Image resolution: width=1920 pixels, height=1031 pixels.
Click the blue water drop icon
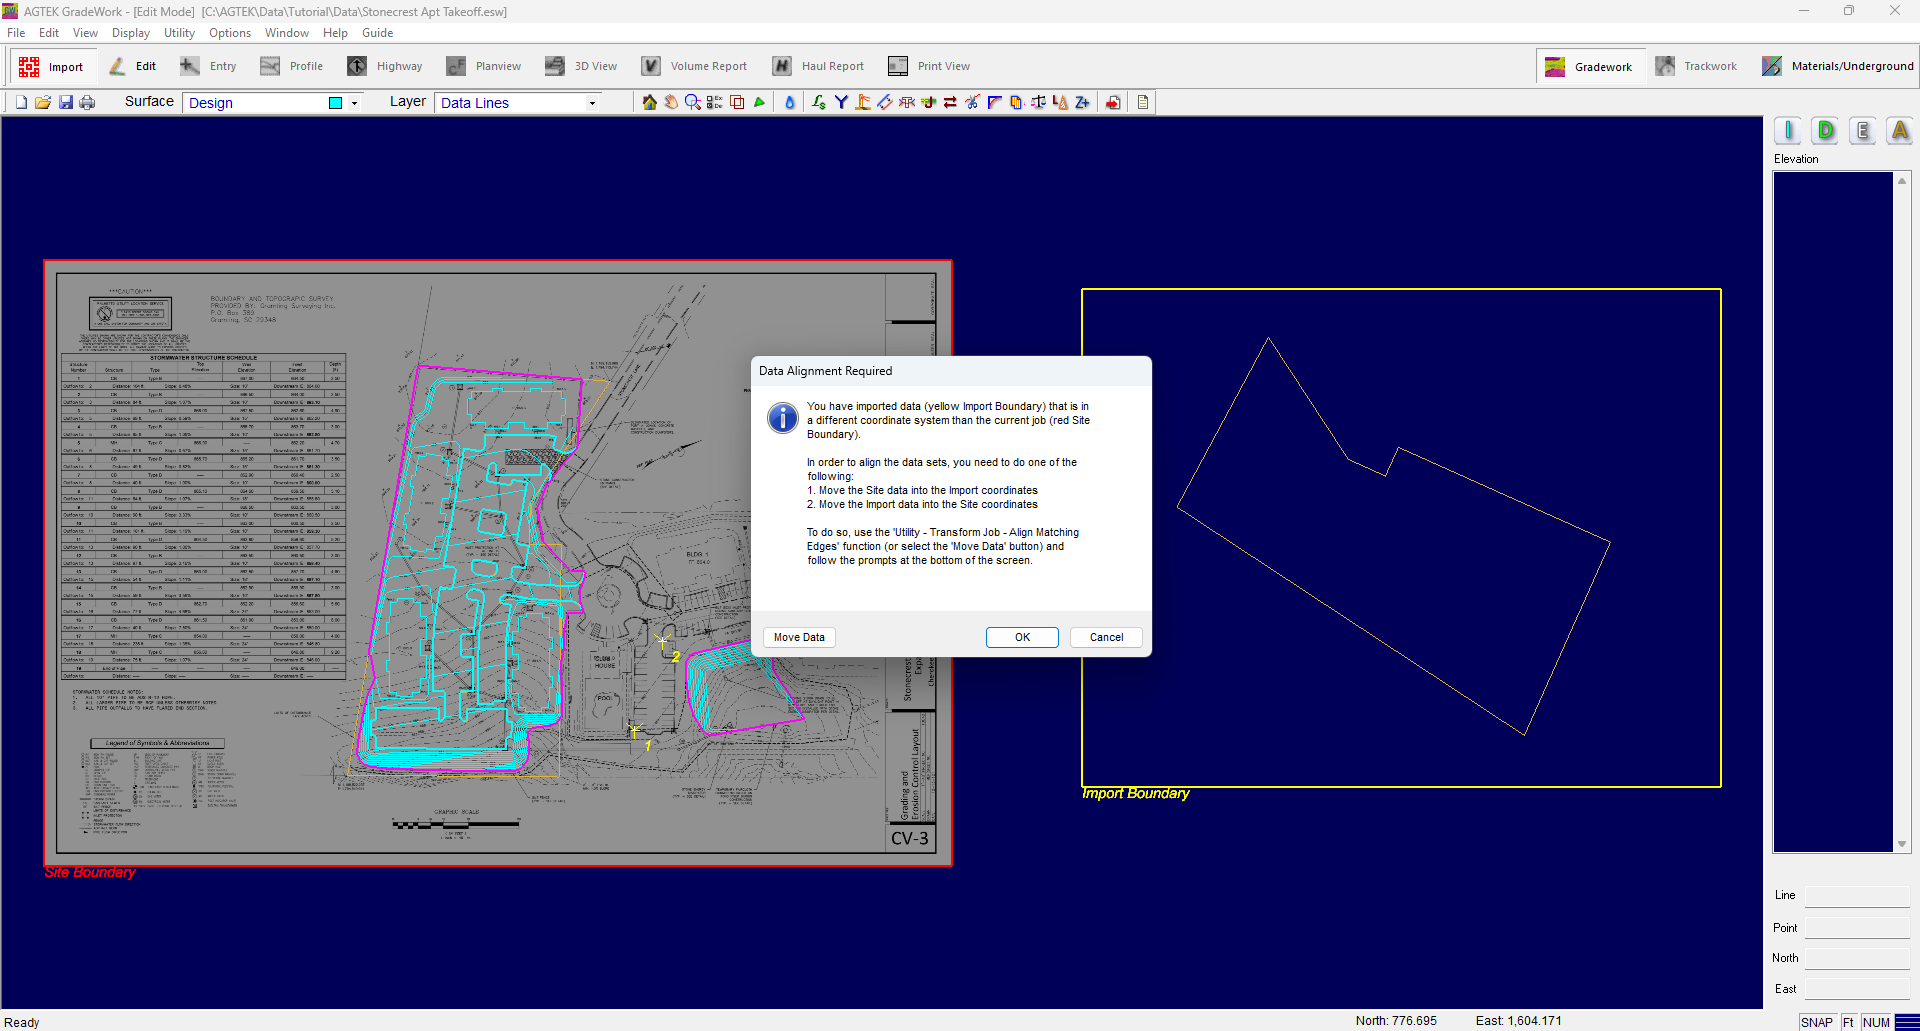point(789,102)
